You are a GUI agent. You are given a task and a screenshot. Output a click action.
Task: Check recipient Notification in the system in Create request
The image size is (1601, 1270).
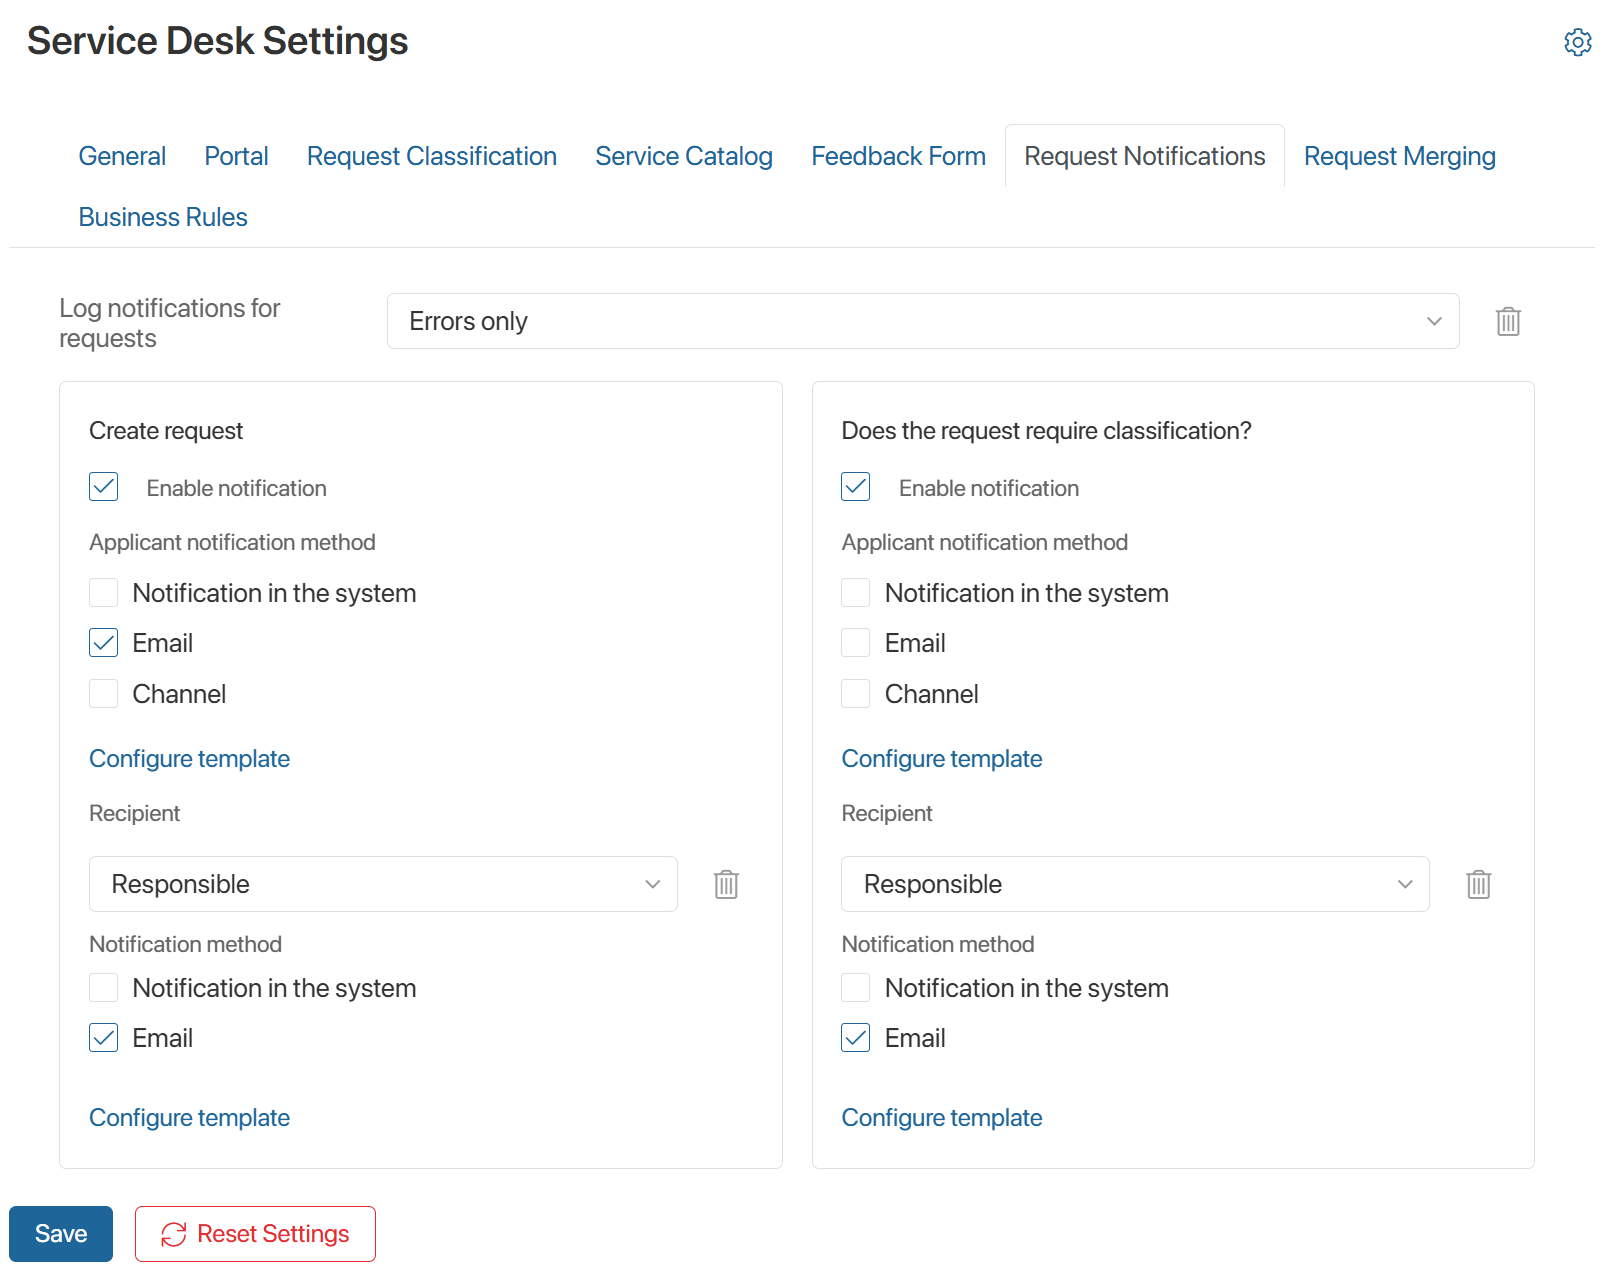[x=104, y=988]
